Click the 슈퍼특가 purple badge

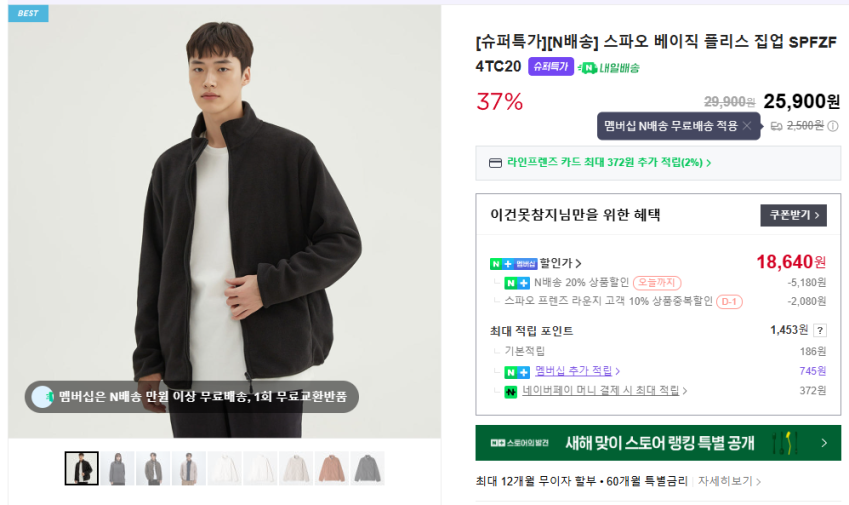551,67
